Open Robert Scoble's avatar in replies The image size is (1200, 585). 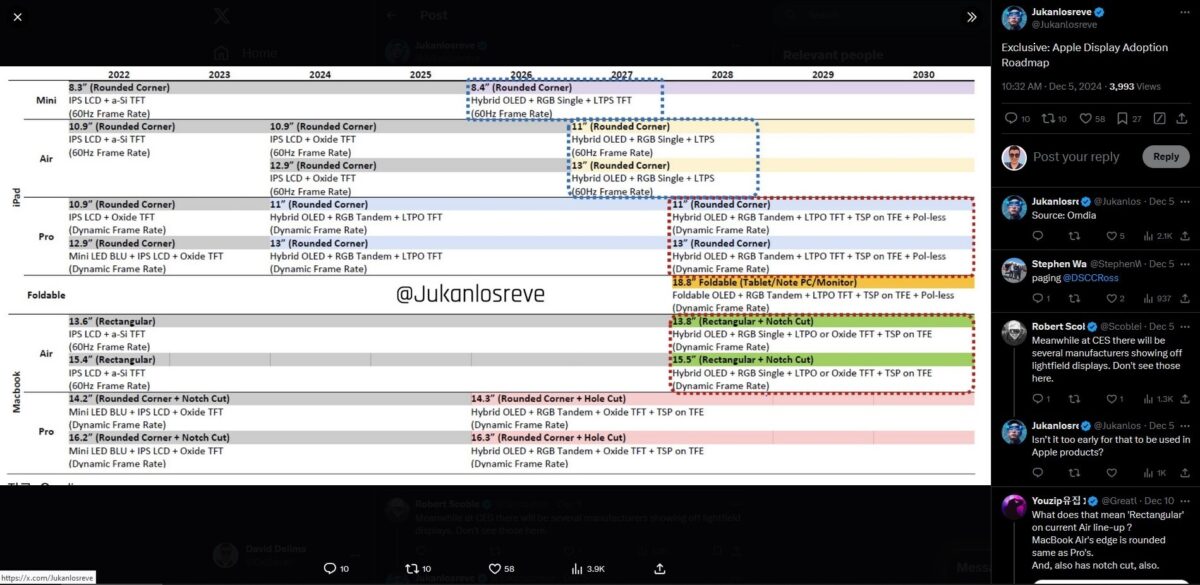point(1014,333)
